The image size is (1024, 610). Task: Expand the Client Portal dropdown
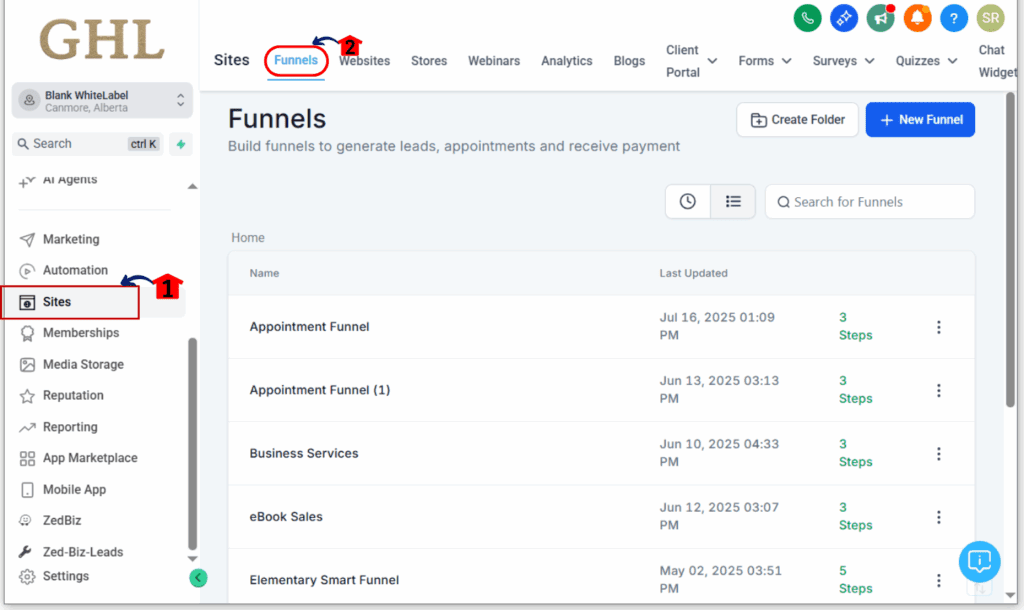click(691, 61)
